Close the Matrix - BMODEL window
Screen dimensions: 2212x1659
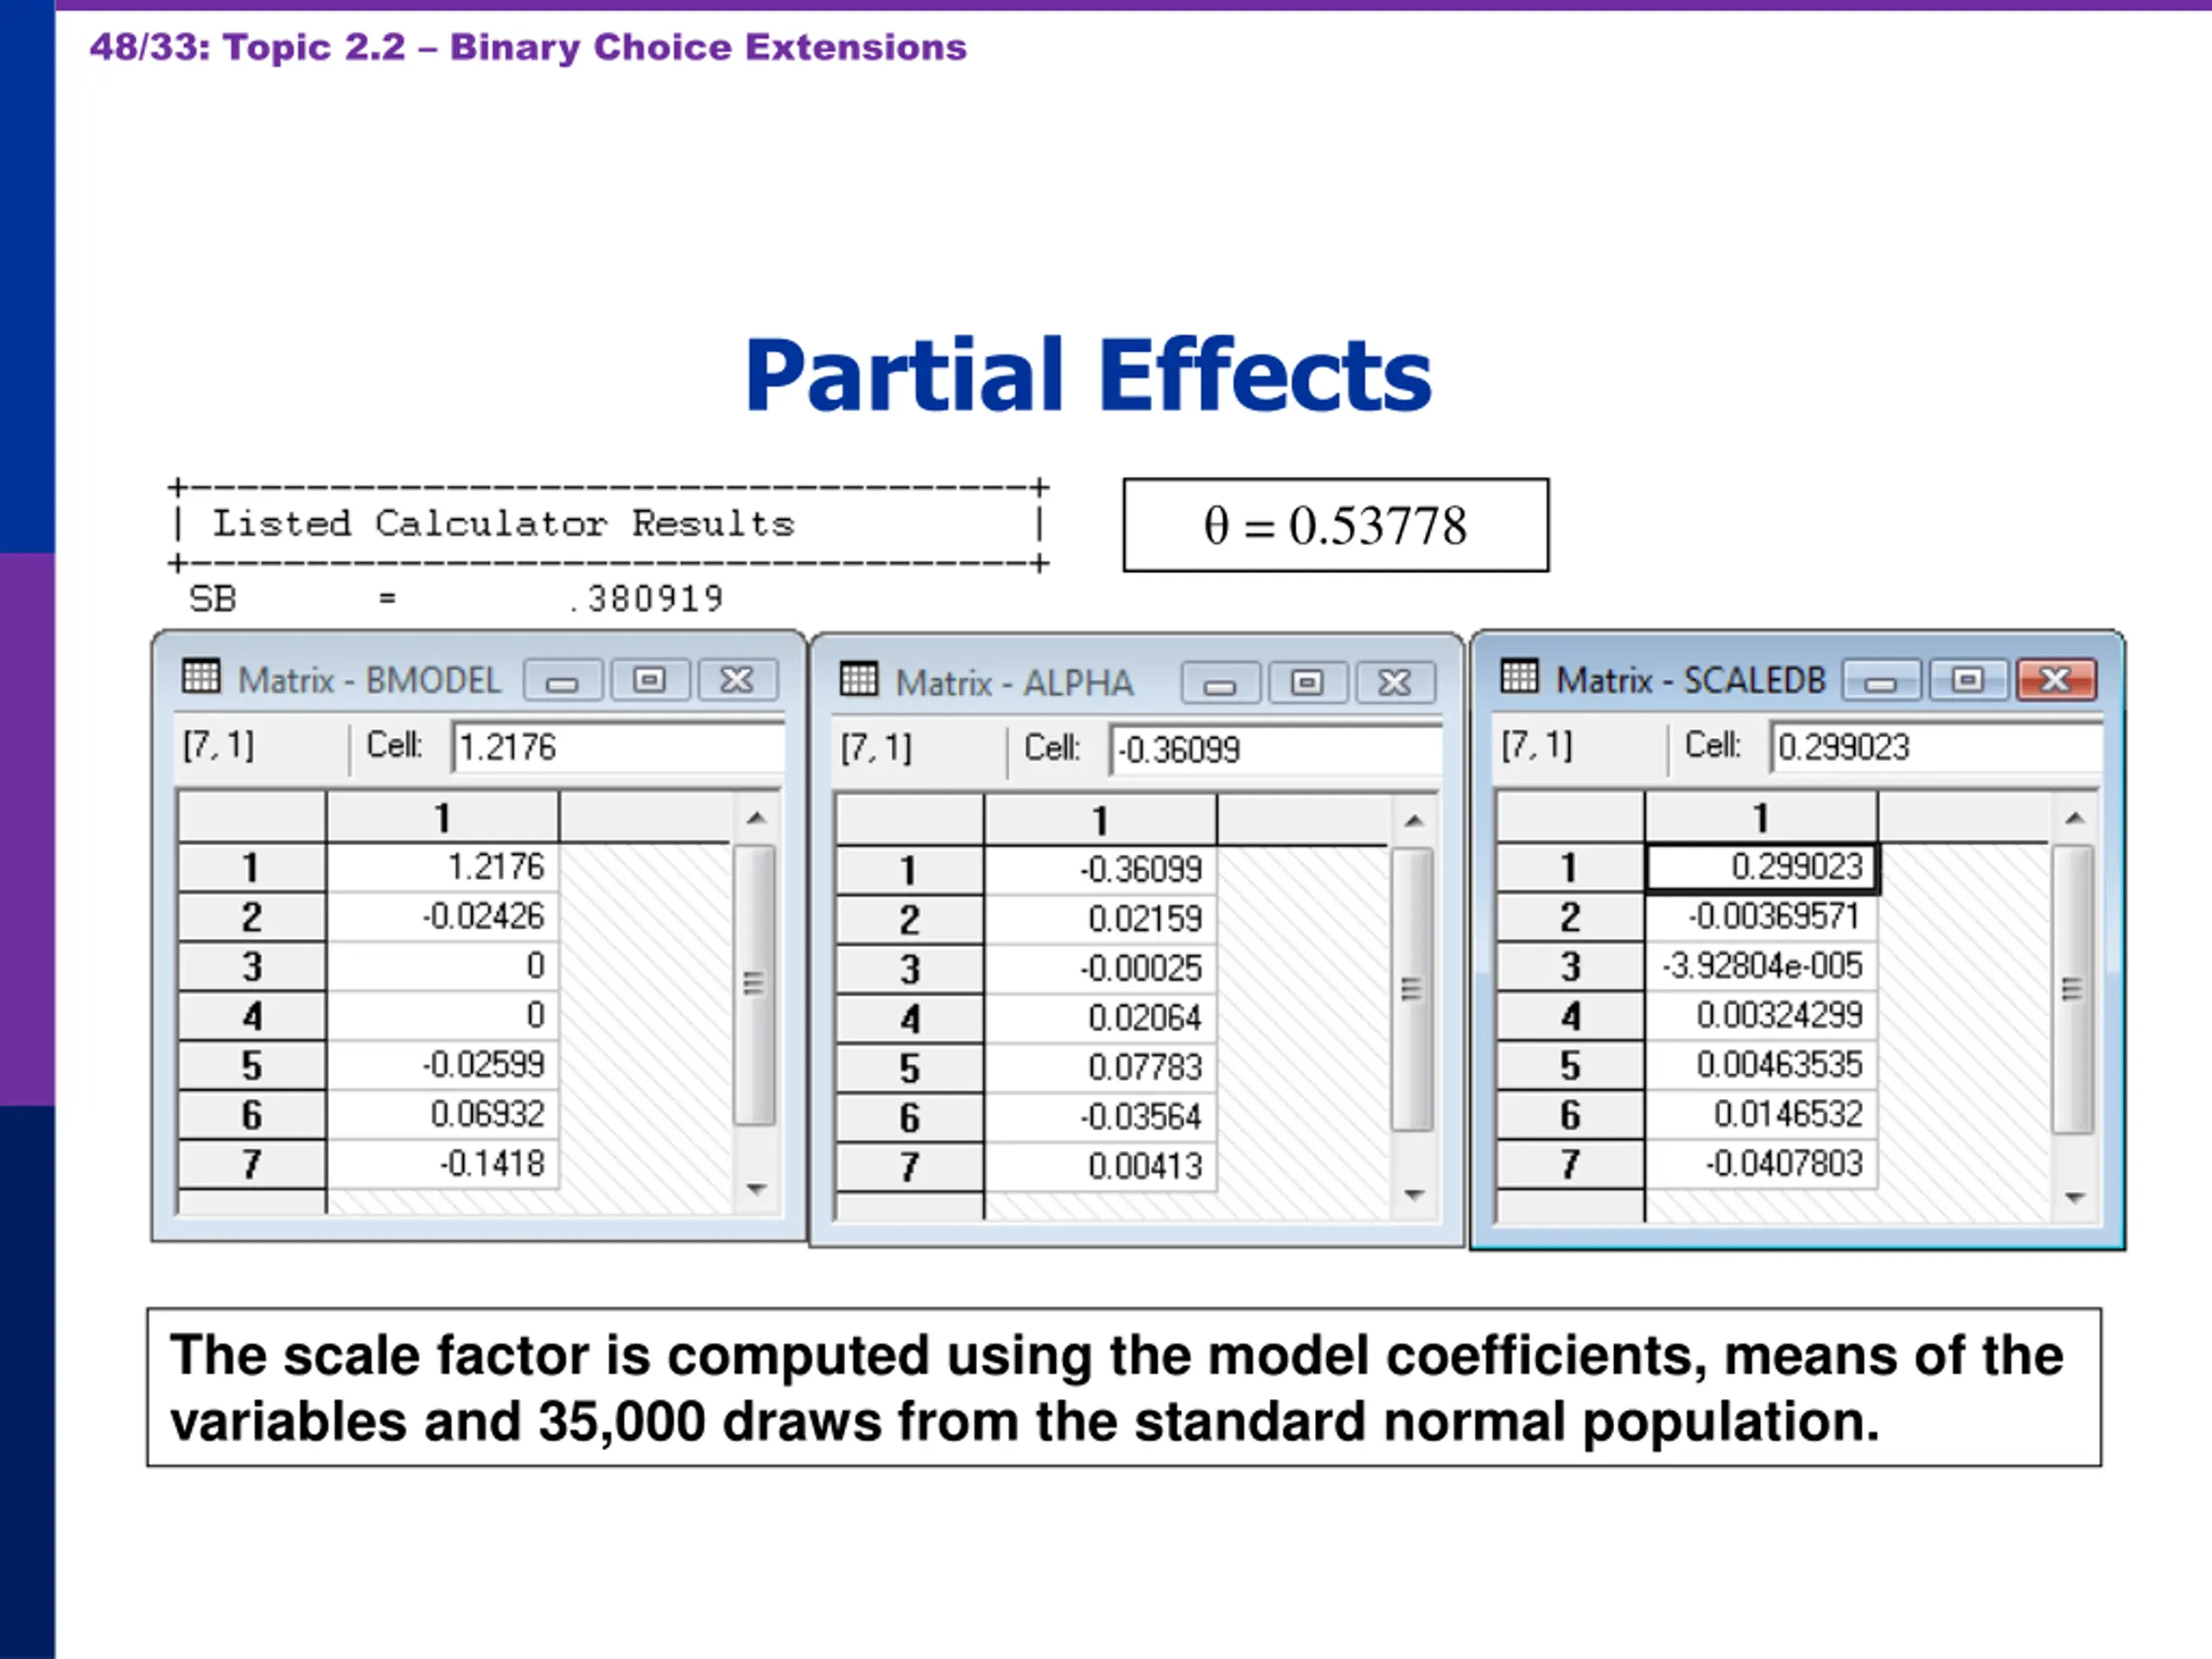(x=738, y=681)
